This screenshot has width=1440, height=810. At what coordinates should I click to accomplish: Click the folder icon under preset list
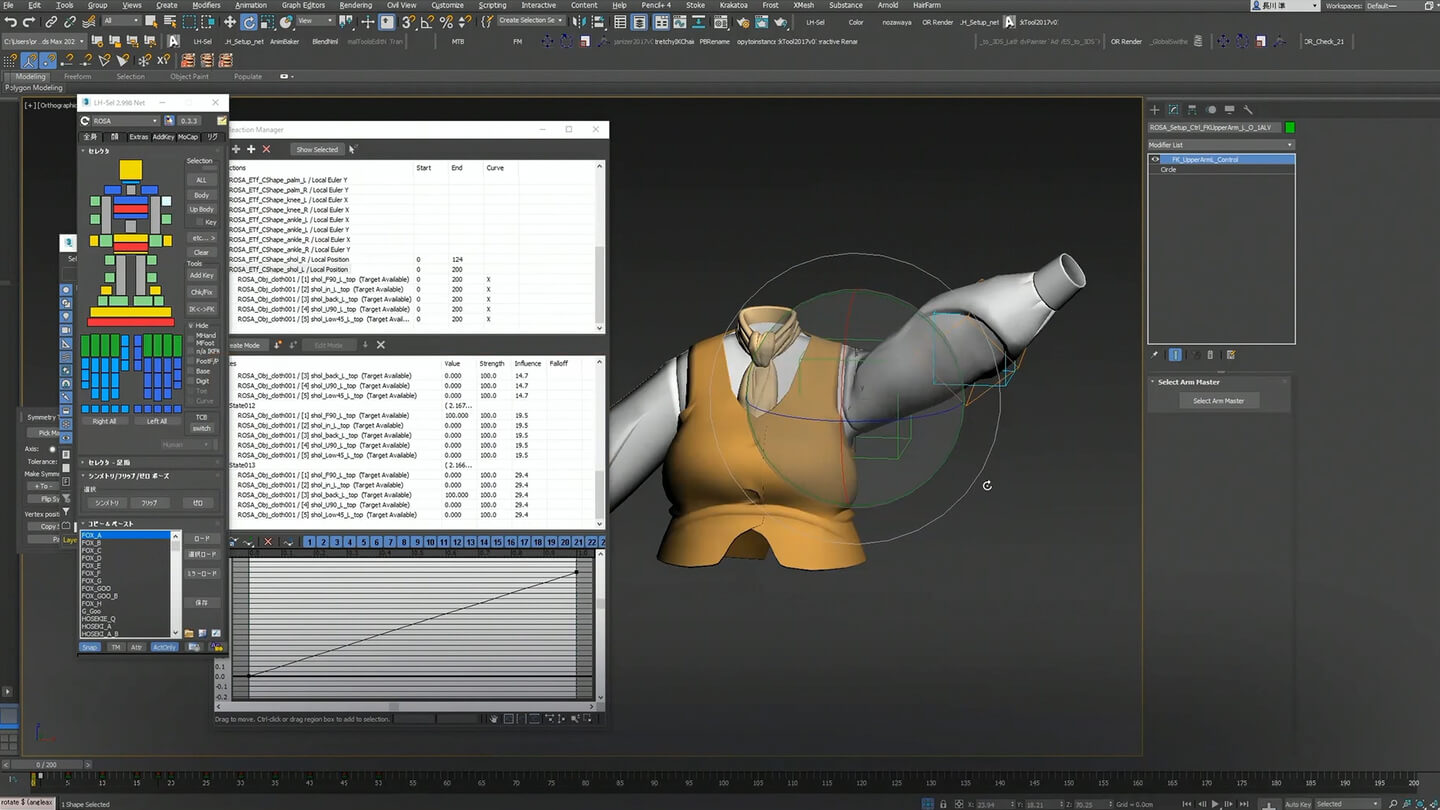189,633
